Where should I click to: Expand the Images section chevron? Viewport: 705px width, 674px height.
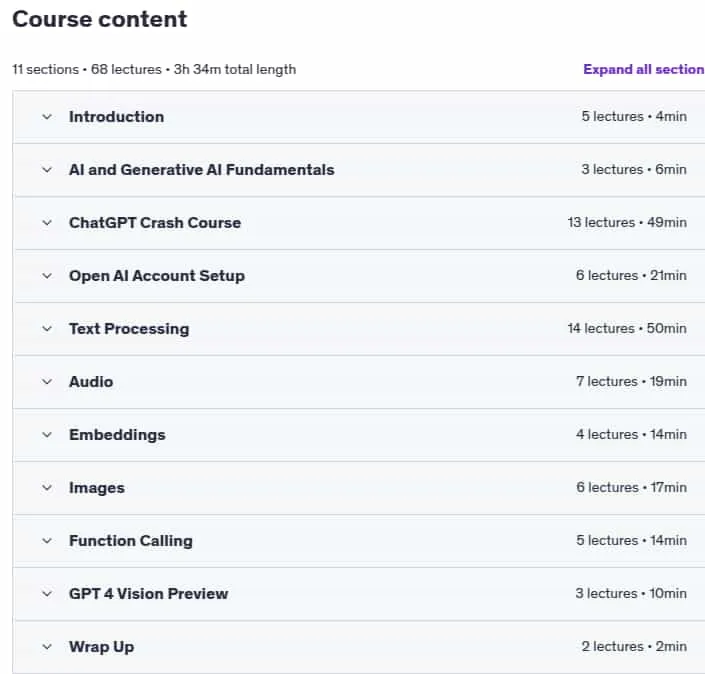[47, 488]
